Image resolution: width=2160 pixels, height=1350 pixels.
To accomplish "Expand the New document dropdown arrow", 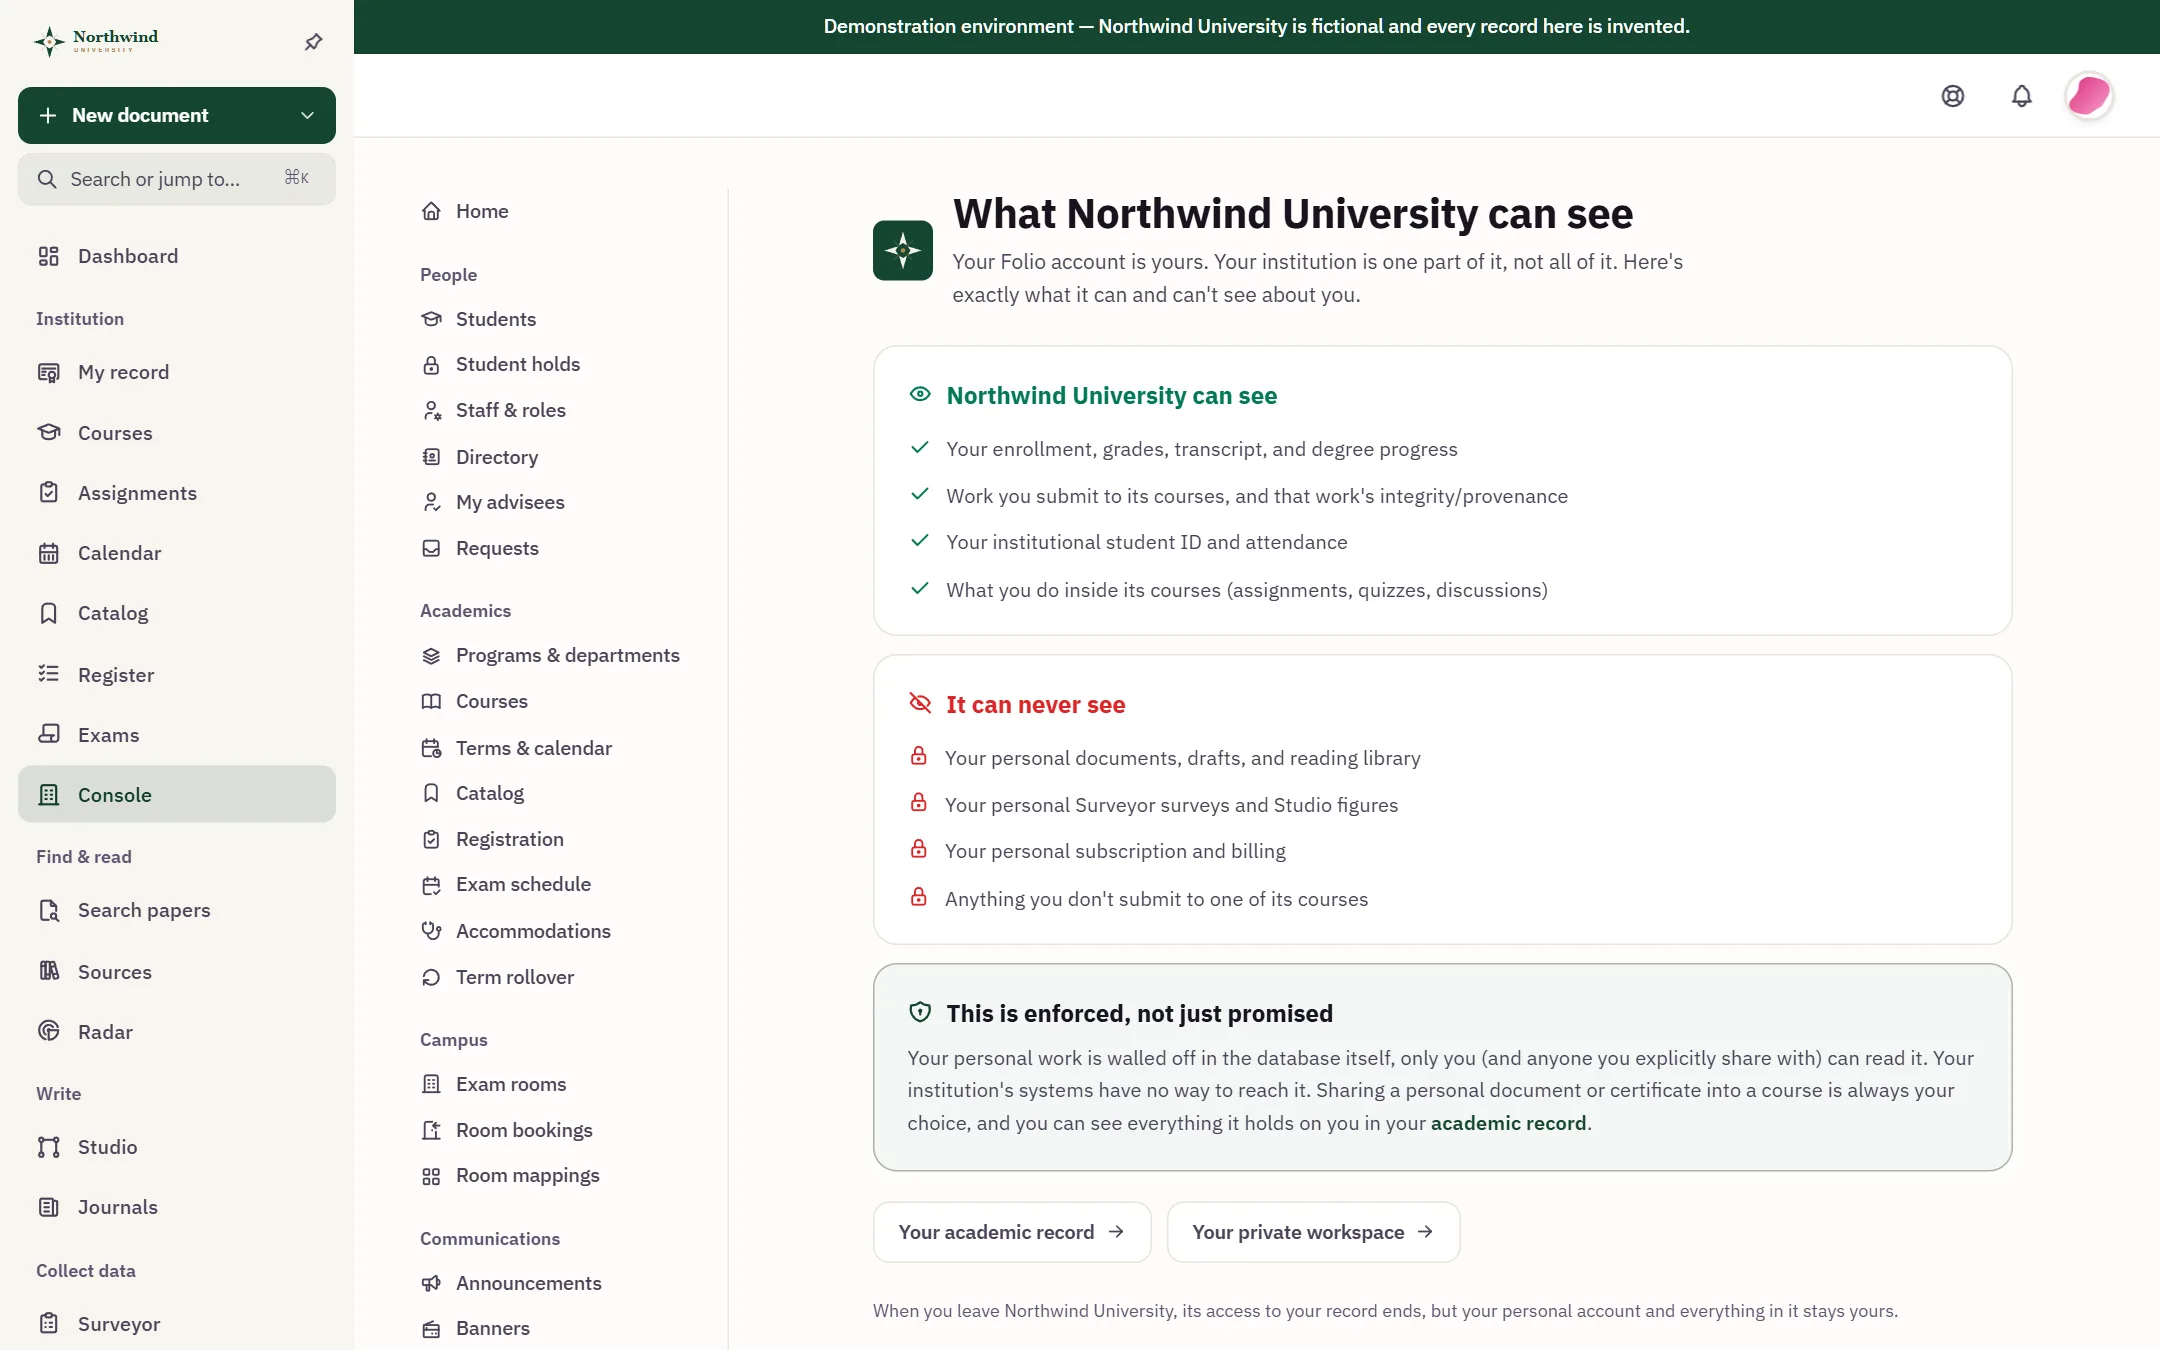I will (x=307, y=116).
